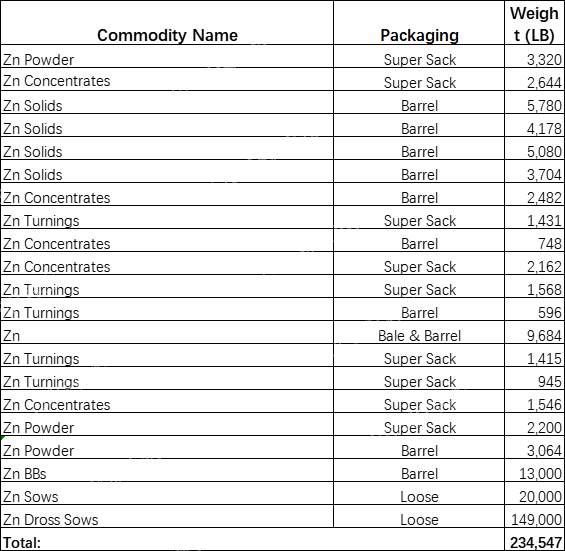Select the Zn Sows commodity cell
565x551 pixels.
click(167, 493)
